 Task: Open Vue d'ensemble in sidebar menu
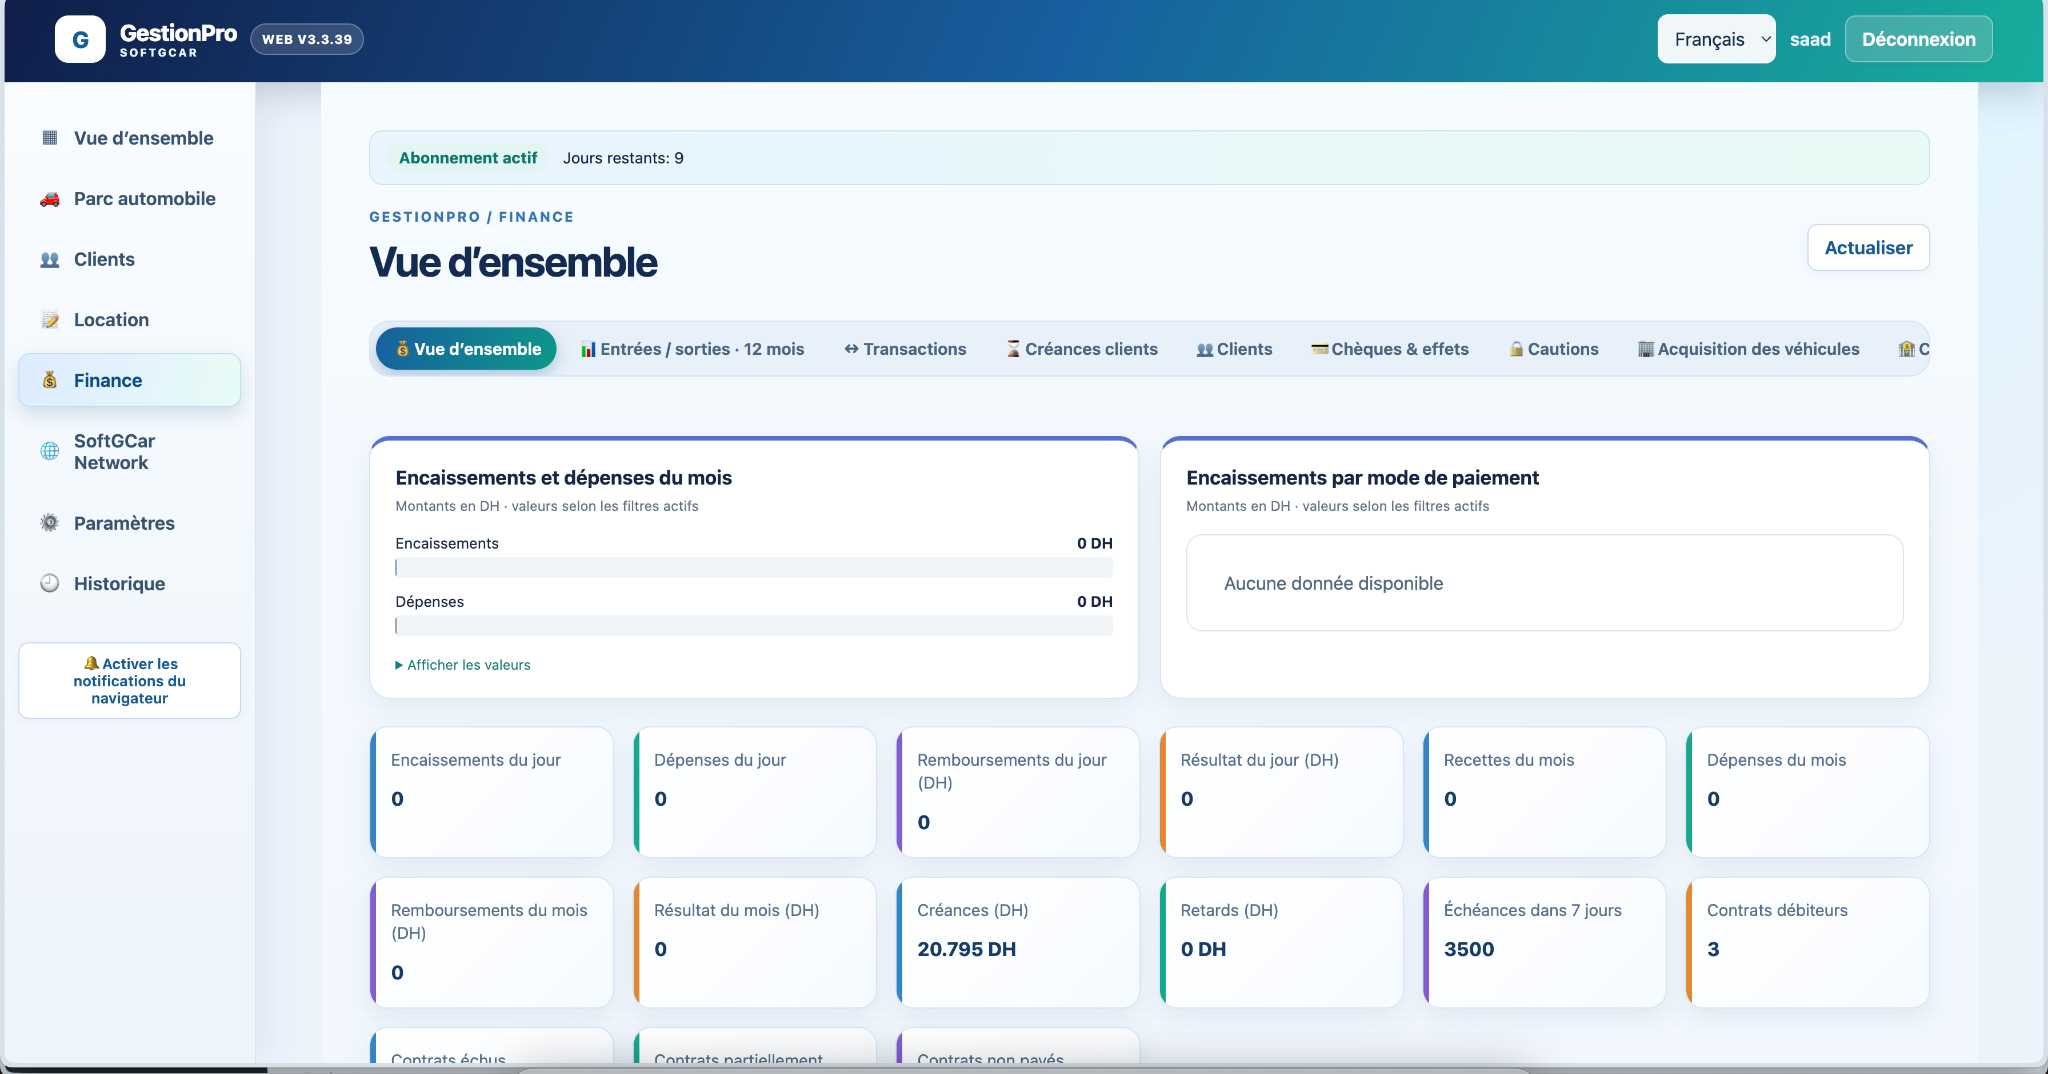click(130, 138)
